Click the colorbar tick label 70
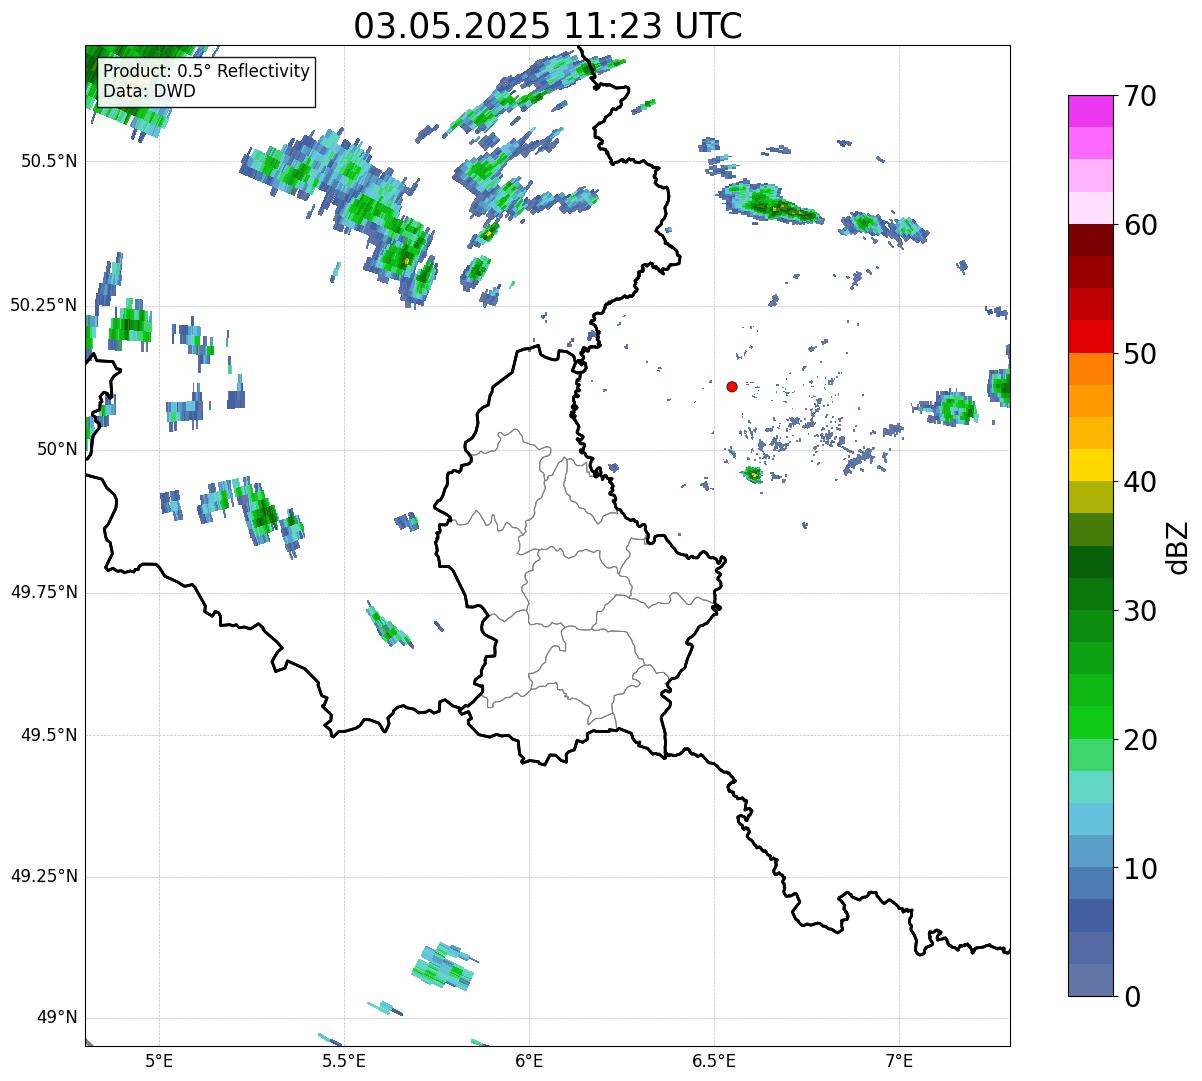This screenshot has height=1081, width=1202. (1140, 96)
